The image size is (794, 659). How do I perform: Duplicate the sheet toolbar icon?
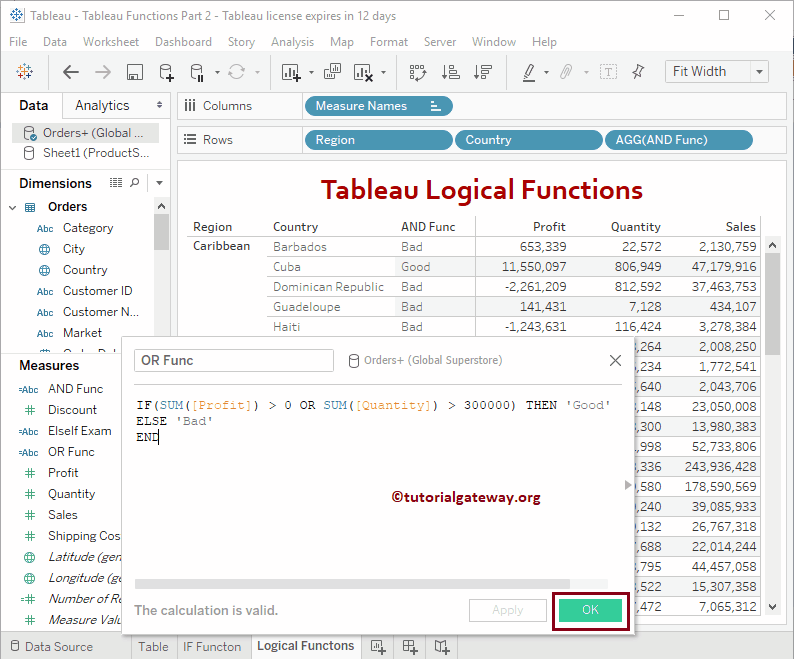coord(332,71)
